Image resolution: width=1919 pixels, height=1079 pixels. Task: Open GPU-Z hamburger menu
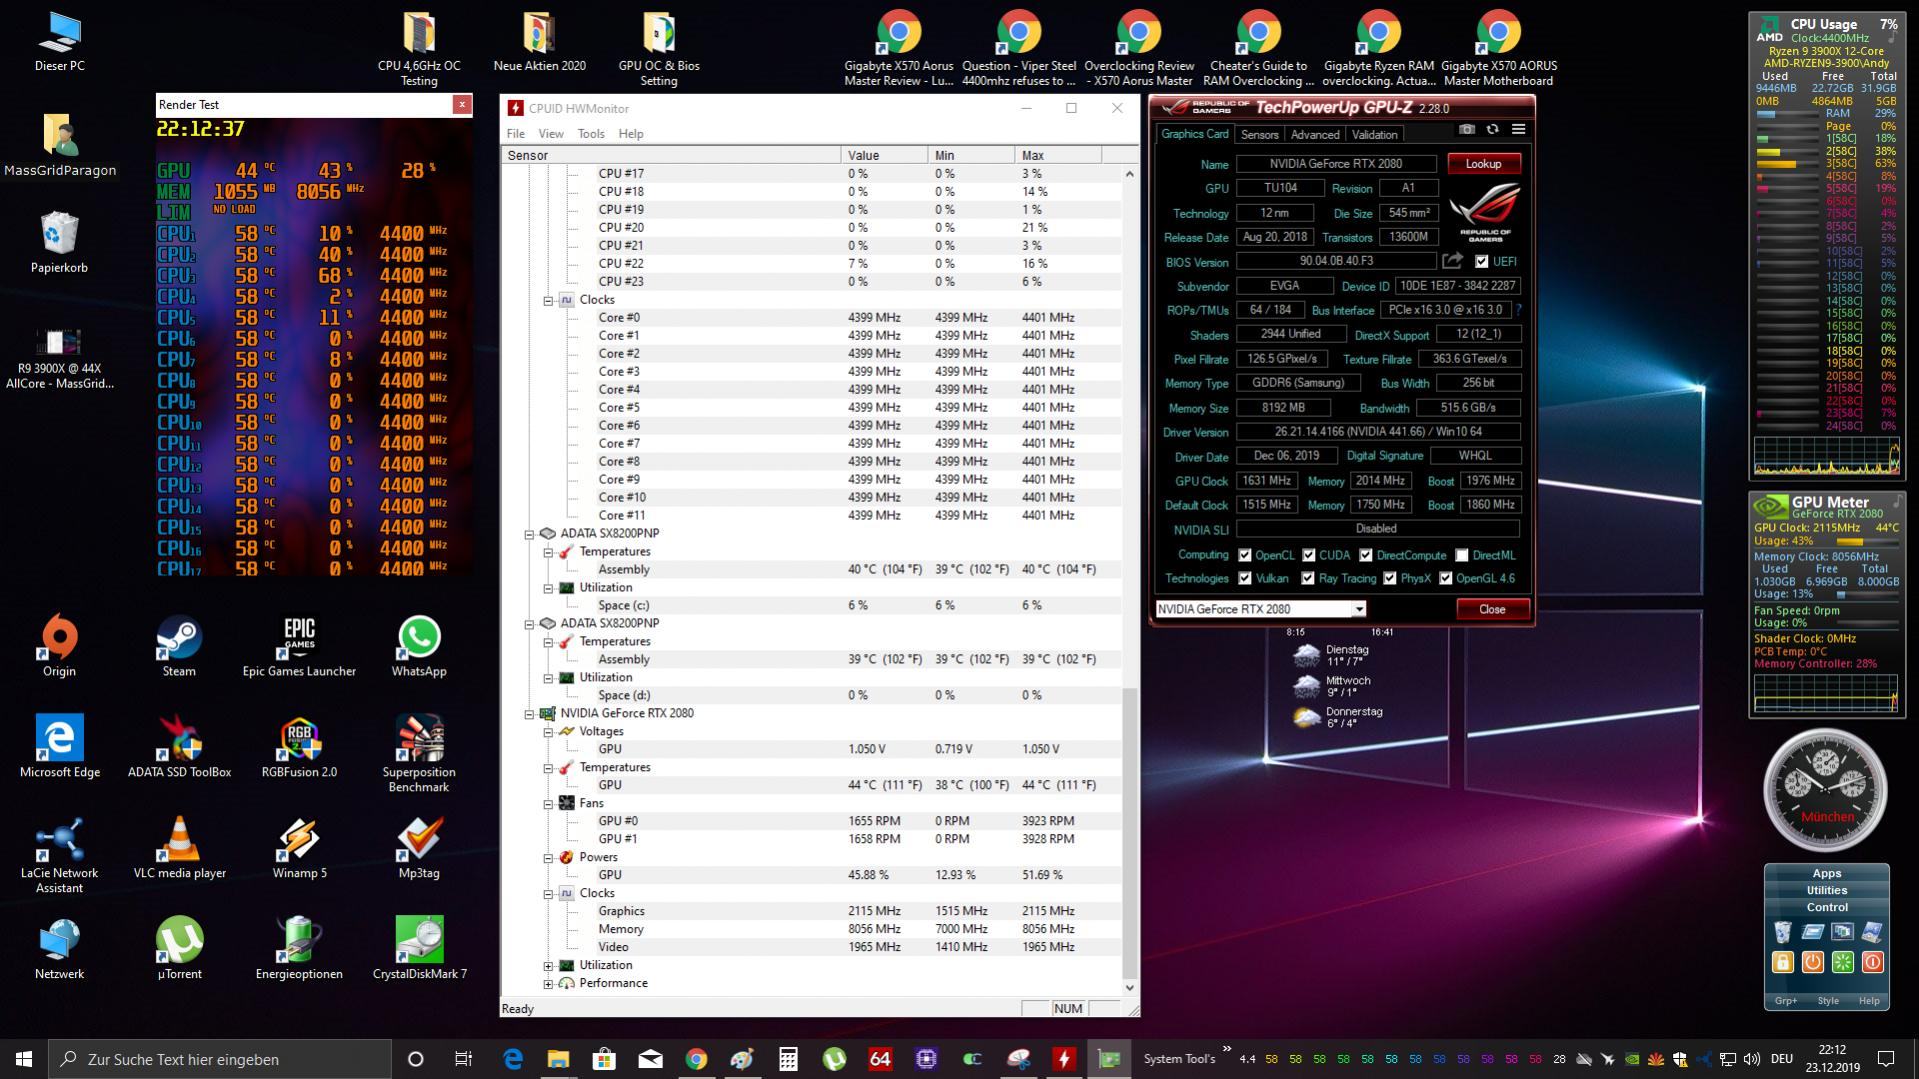click(1518, 129)
